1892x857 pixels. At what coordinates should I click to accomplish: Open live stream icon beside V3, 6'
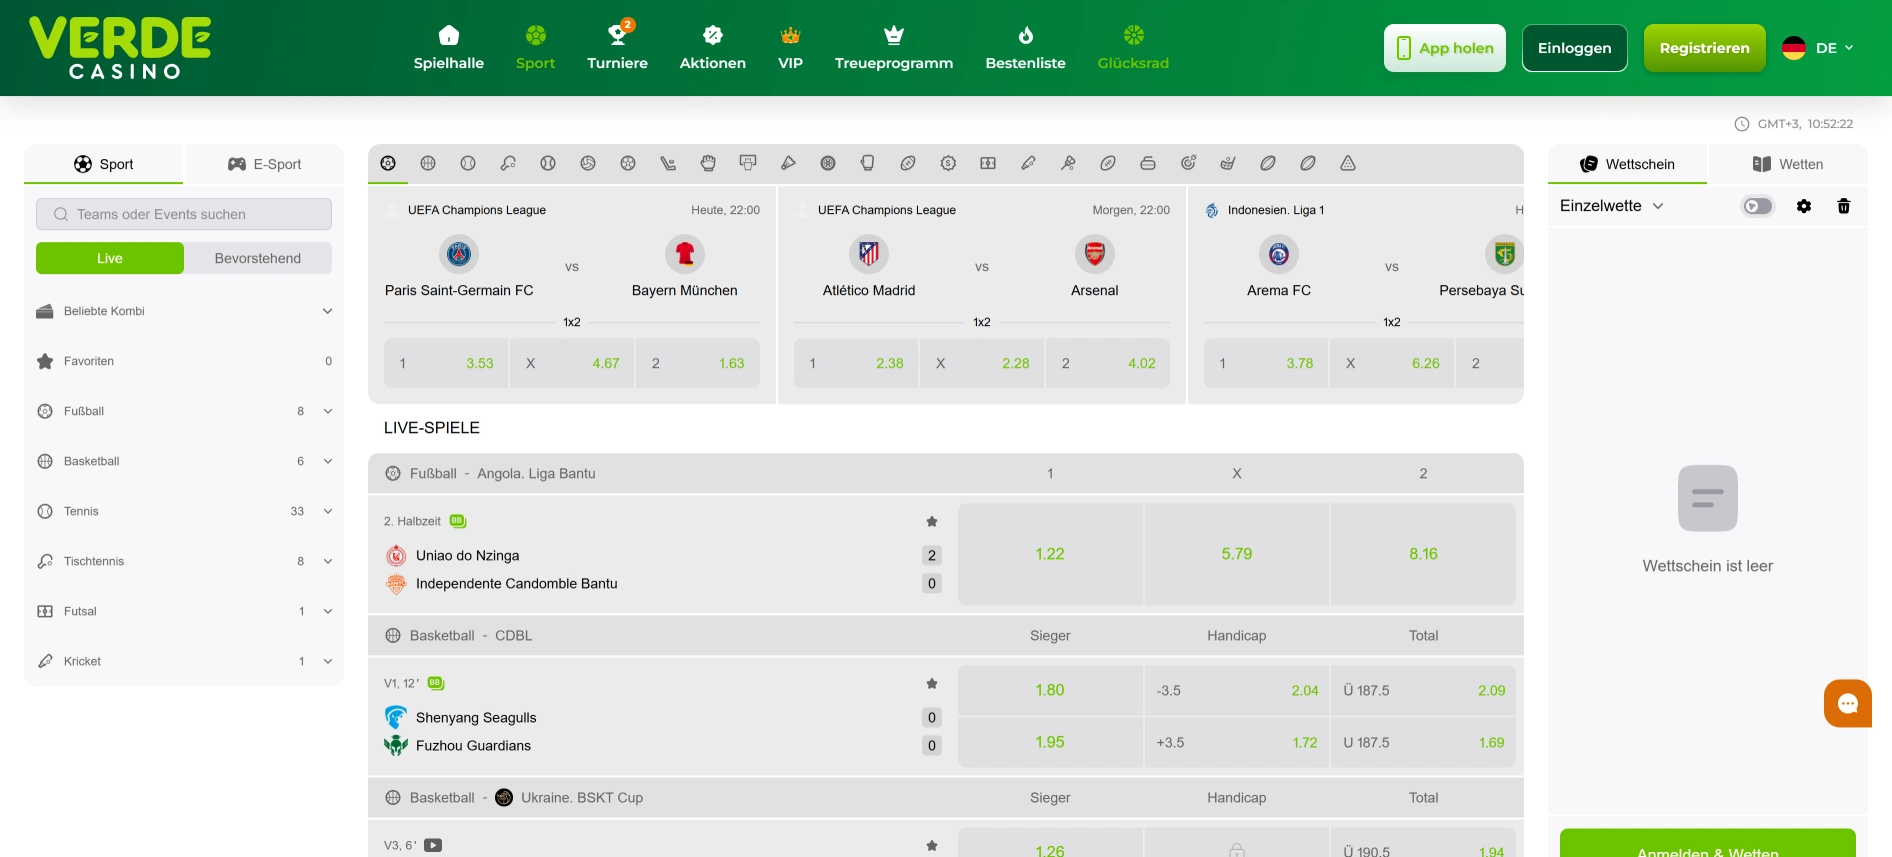coord(433,845)
